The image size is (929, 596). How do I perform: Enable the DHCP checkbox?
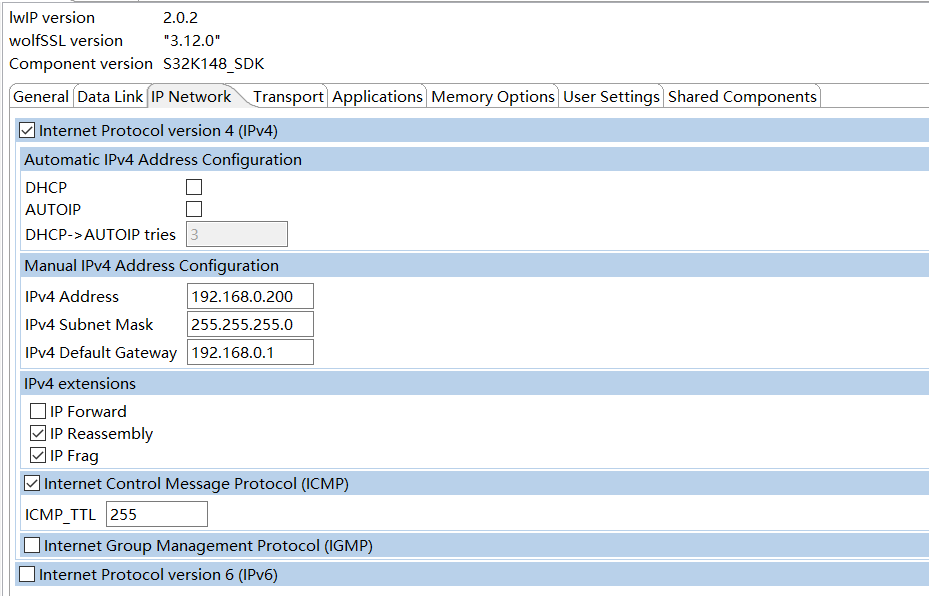[194, 188]
